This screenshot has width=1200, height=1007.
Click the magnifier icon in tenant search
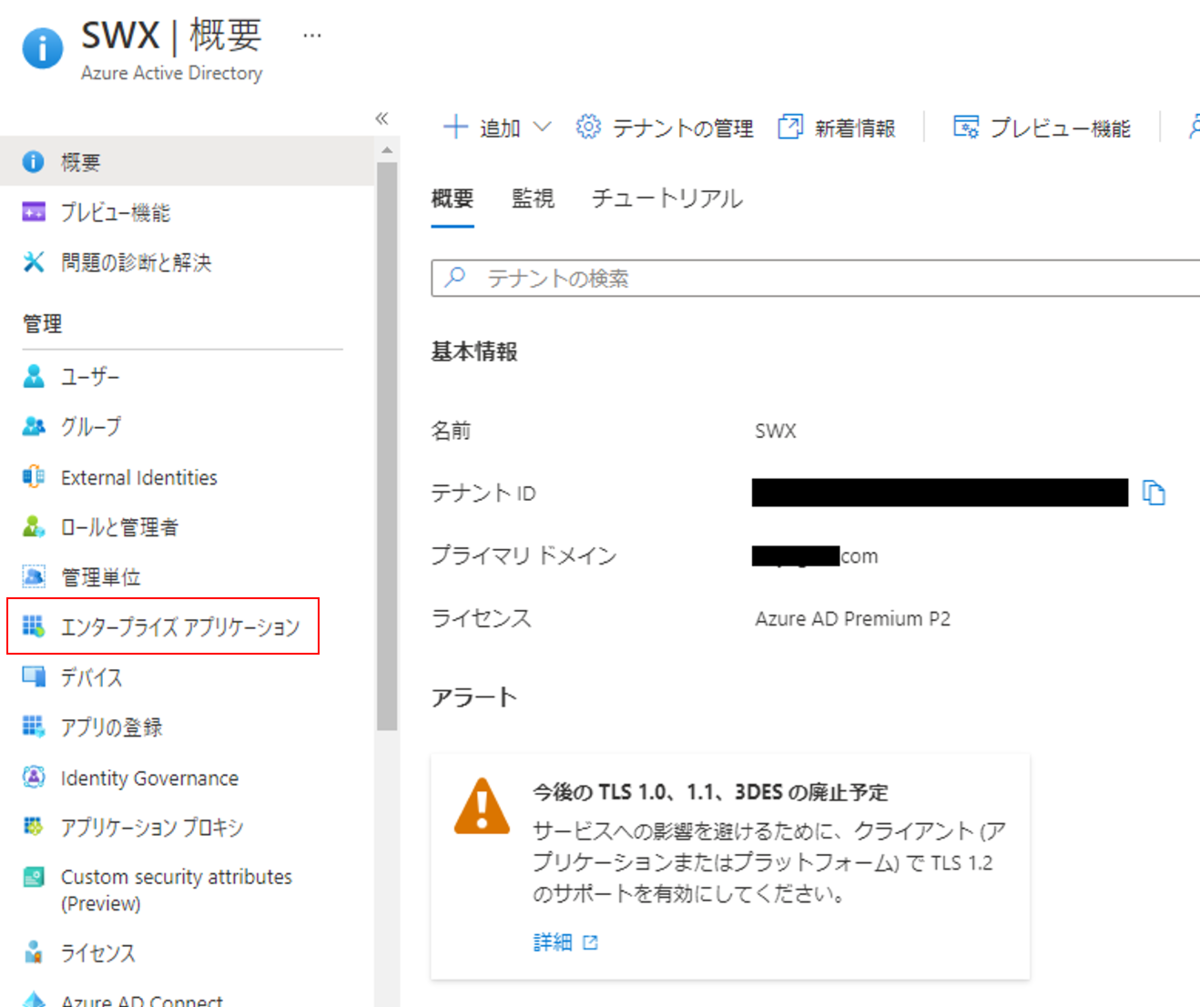tap(455, 278)
